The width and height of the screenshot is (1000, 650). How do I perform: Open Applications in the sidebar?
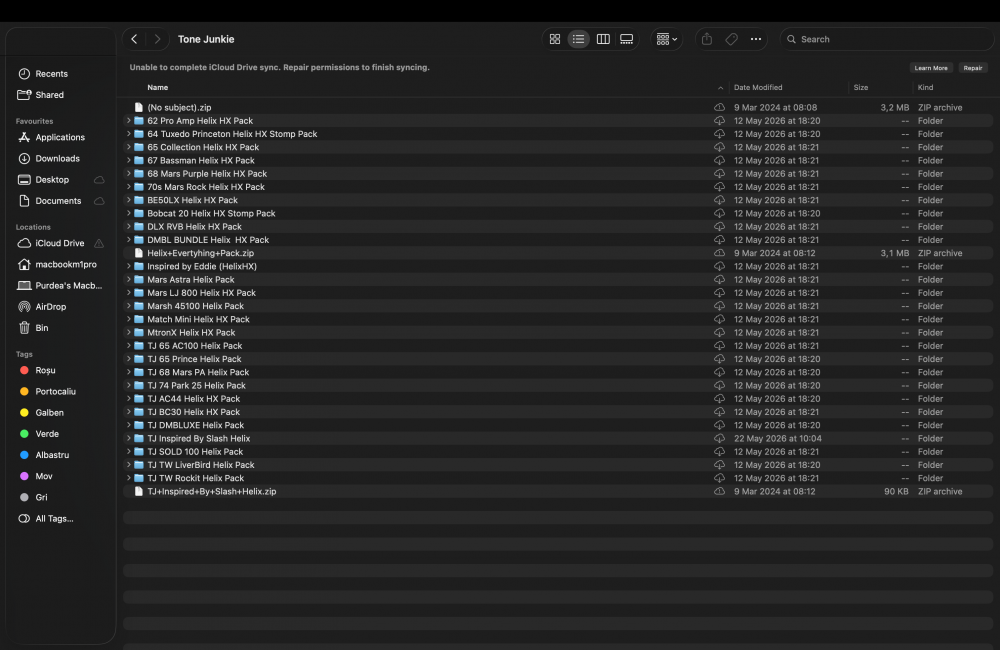(x=61, y=137)
